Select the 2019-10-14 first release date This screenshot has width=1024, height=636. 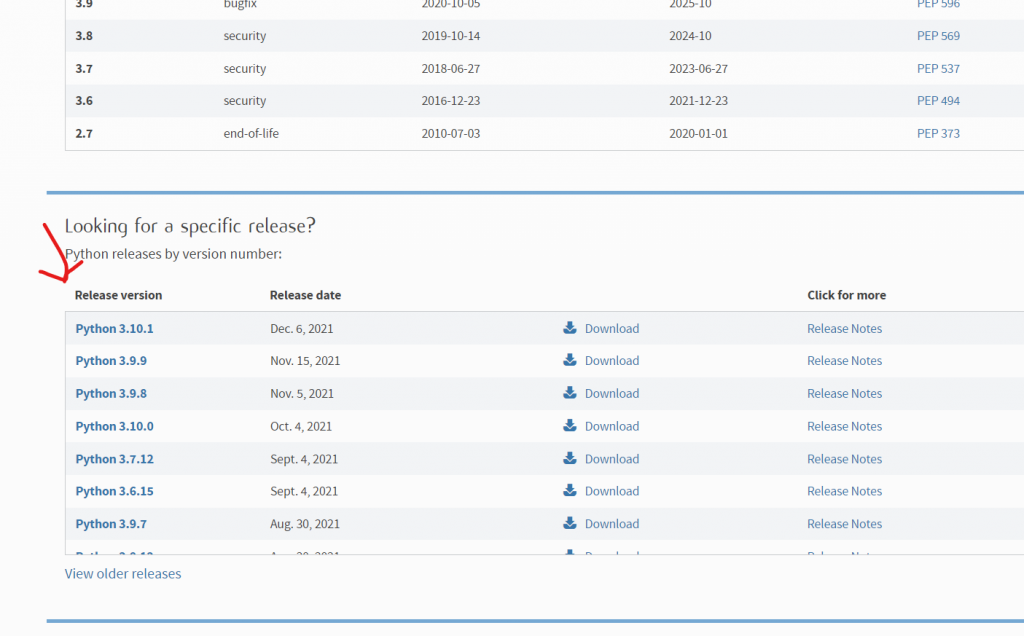point(451,36)
